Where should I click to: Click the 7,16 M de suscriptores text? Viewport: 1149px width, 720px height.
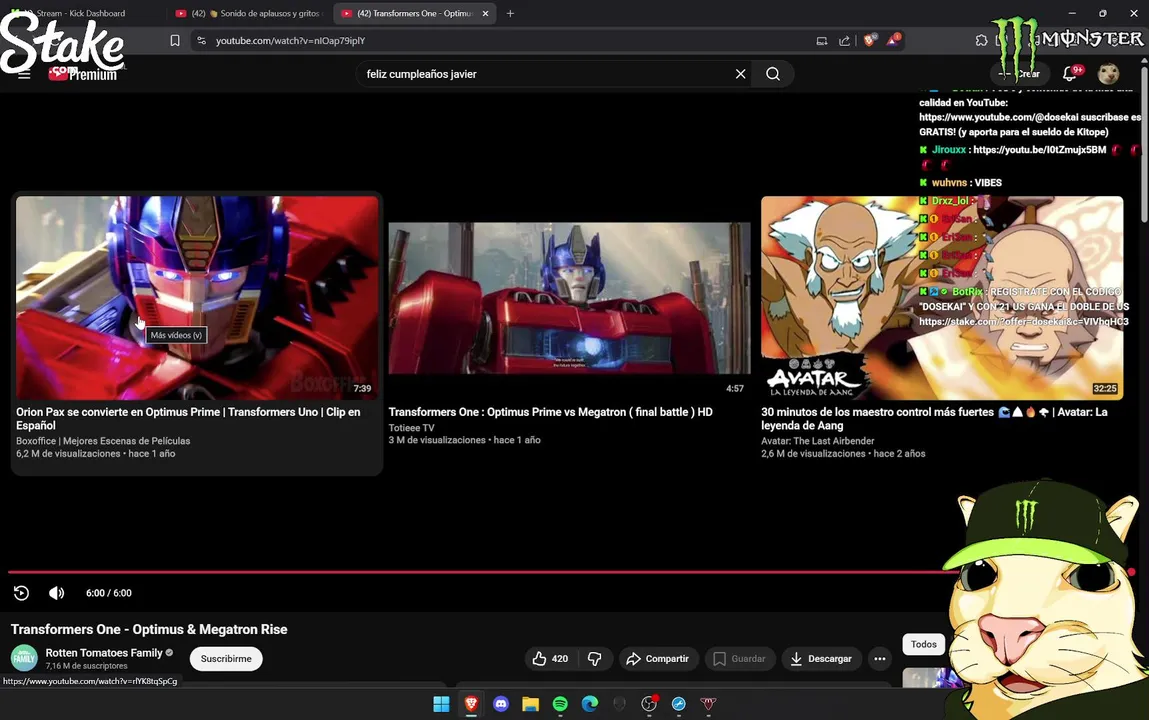click(86, 666)
